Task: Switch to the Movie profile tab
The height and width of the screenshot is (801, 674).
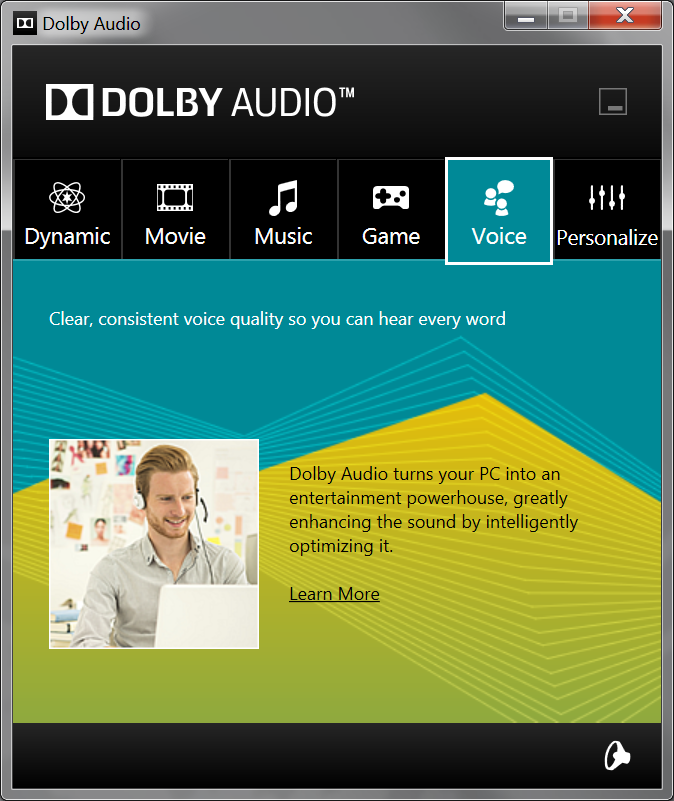Action: (x=175, y=209)
